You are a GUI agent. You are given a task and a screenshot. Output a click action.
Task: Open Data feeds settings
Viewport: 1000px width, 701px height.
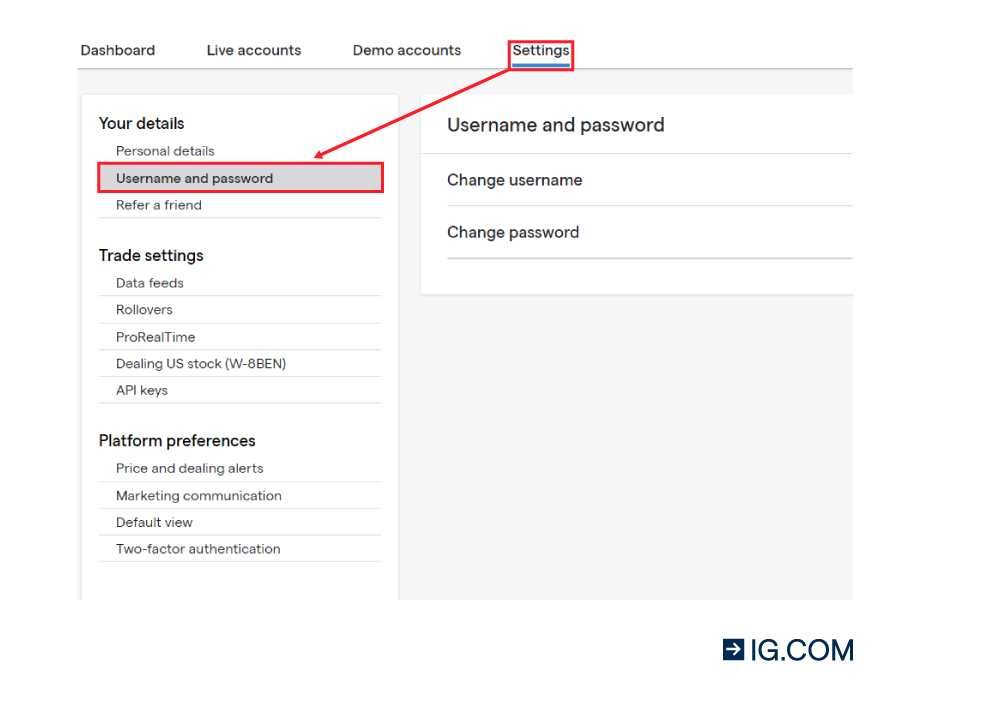click(x=149, y=283)
